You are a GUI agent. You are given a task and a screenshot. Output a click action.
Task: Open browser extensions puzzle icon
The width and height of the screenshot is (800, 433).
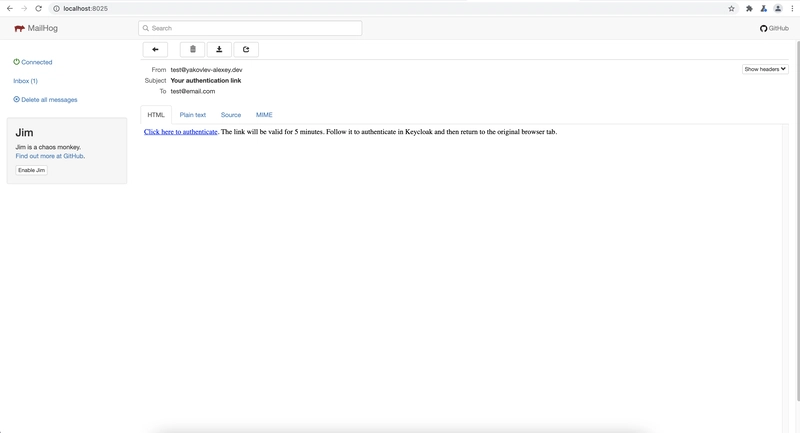coord(749,9)
